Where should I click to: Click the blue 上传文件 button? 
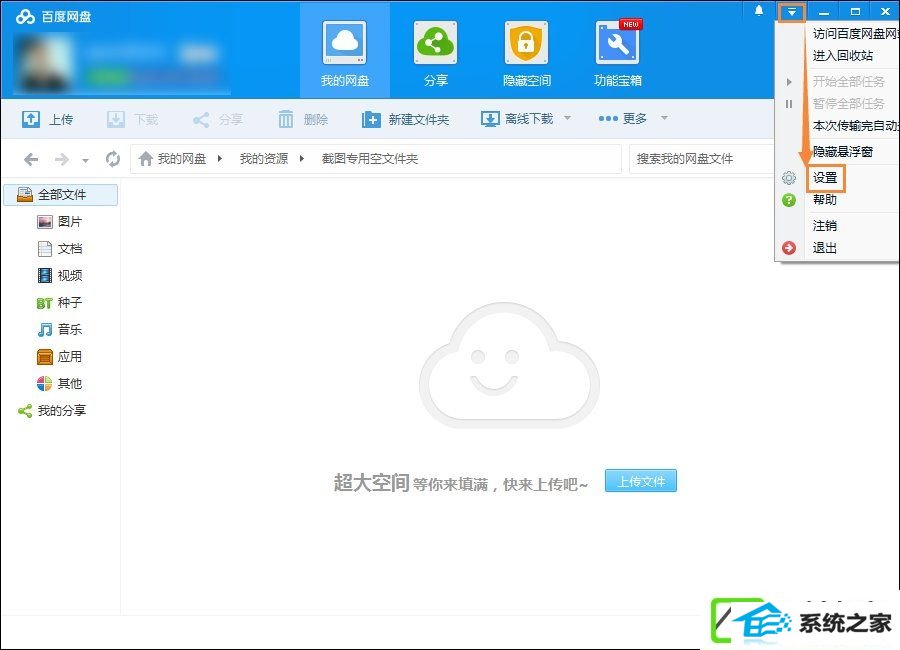tap(641, 481)
